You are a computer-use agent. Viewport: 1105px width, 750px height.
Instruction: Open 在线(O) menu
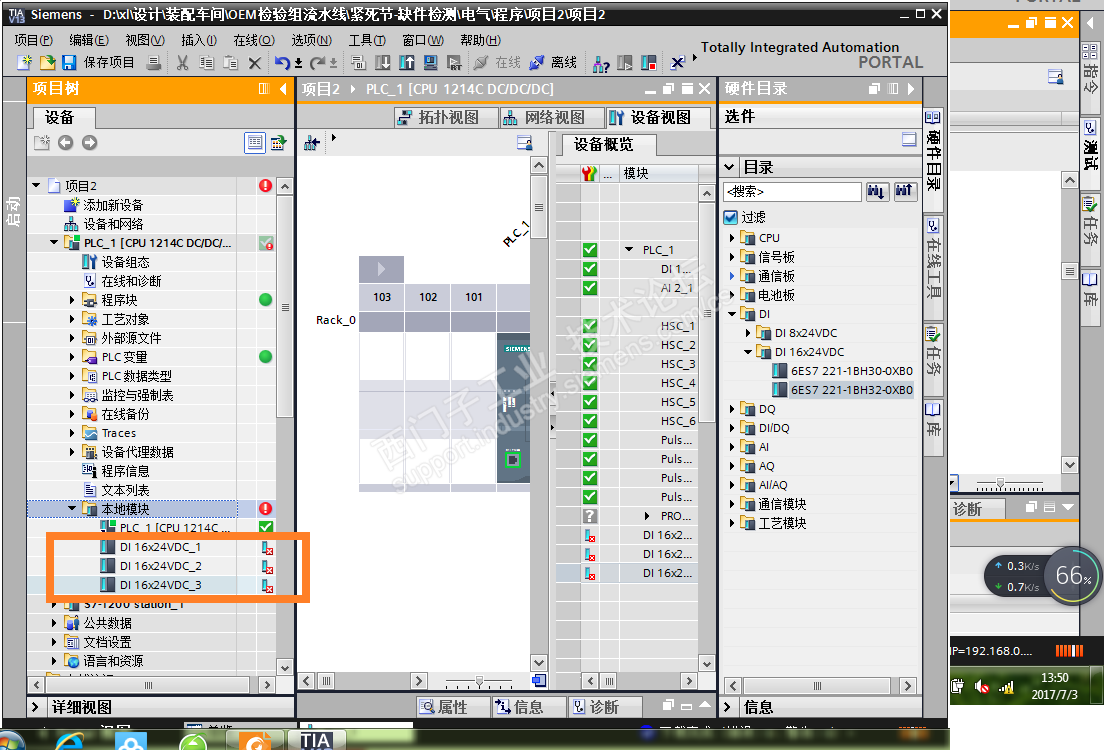coord(254,40)
